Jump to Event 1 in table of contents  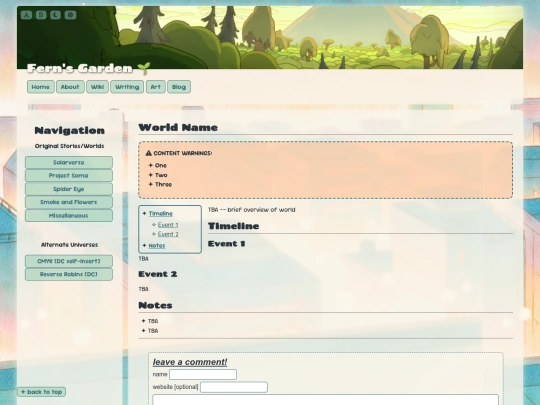(x=168, y=225)
